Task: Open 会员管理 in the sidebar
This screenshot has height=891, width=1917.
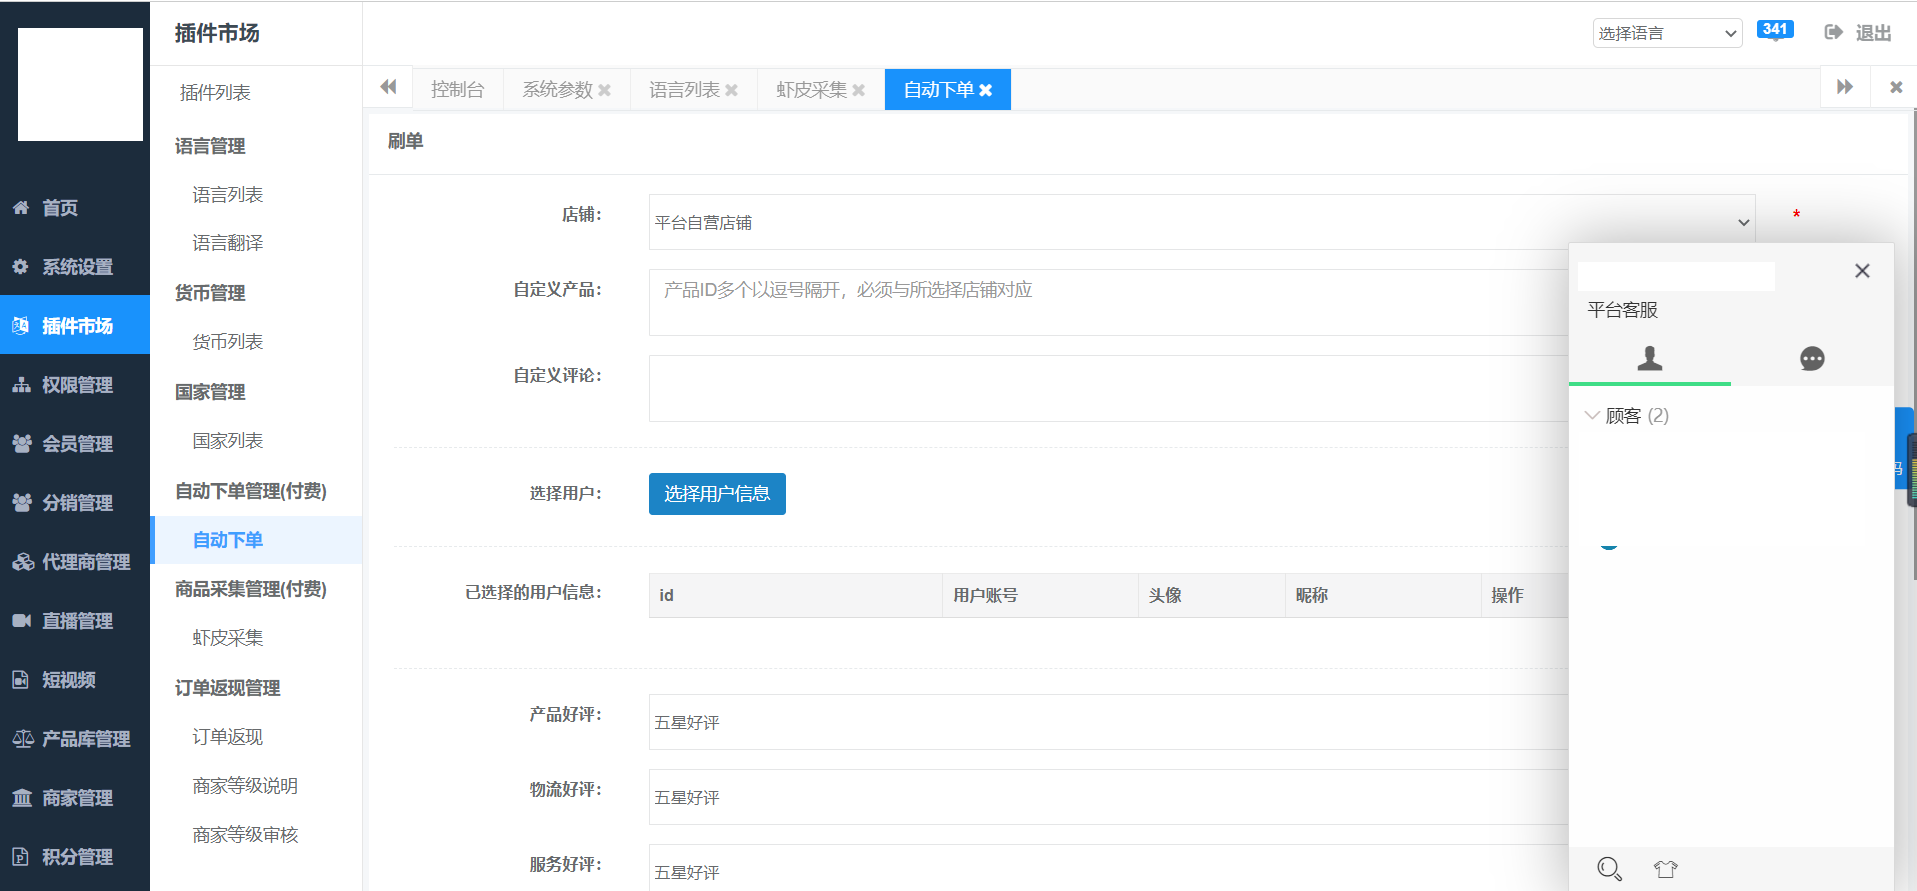Action: 75,444
